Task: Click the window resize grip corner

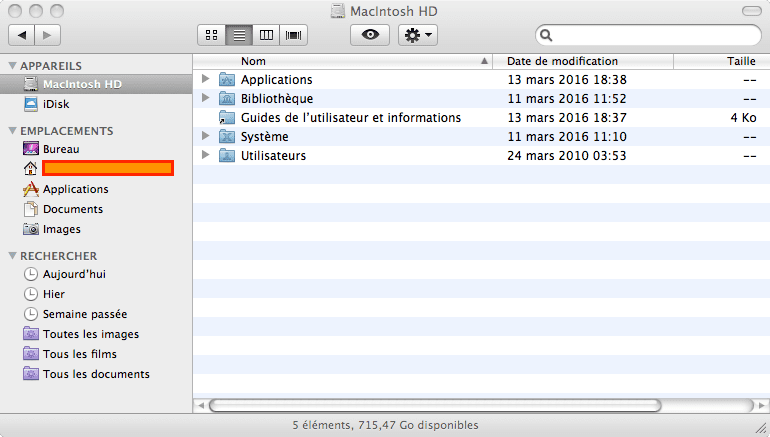Action: point(763,428)
